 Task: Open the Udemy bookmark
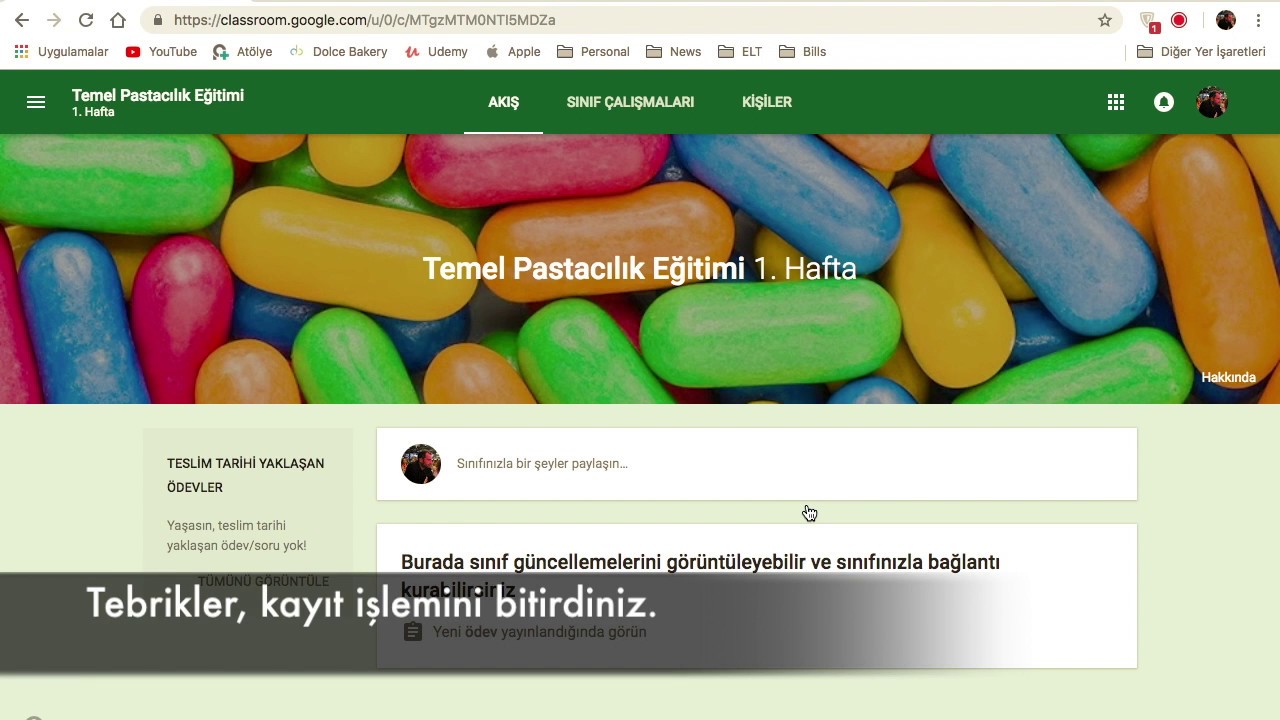[436, 52]
